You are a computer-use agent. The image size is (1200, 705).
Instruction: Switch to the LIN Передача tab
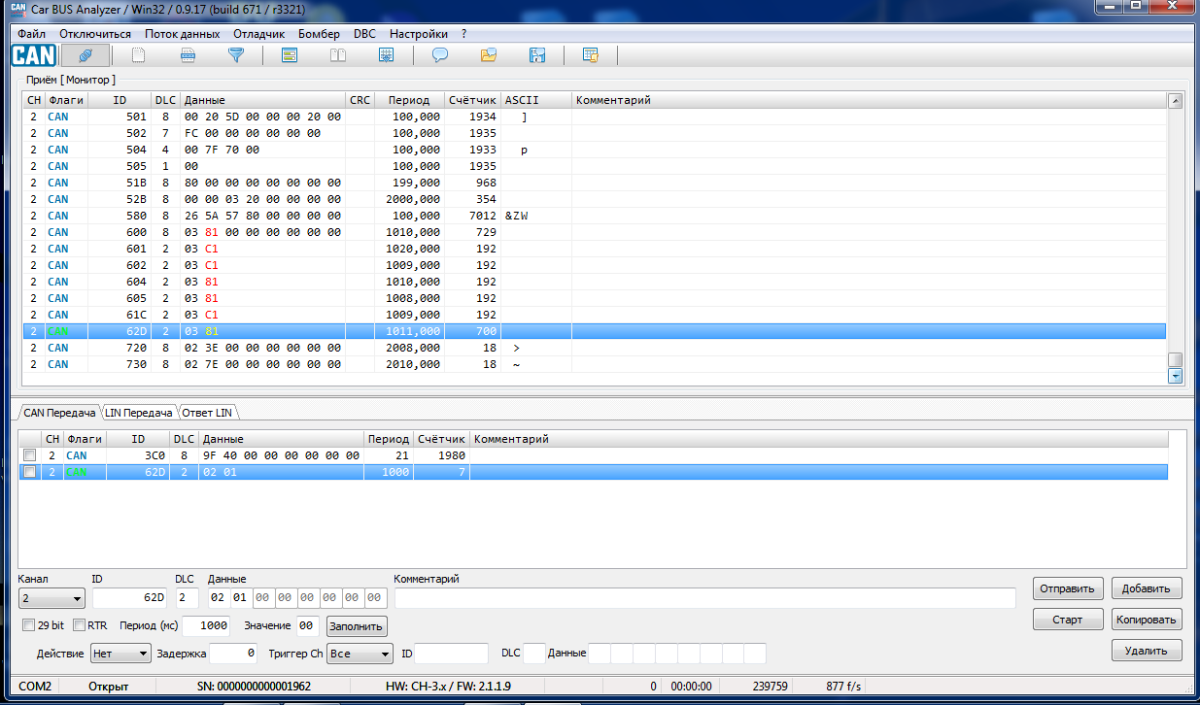pos(139,412)
